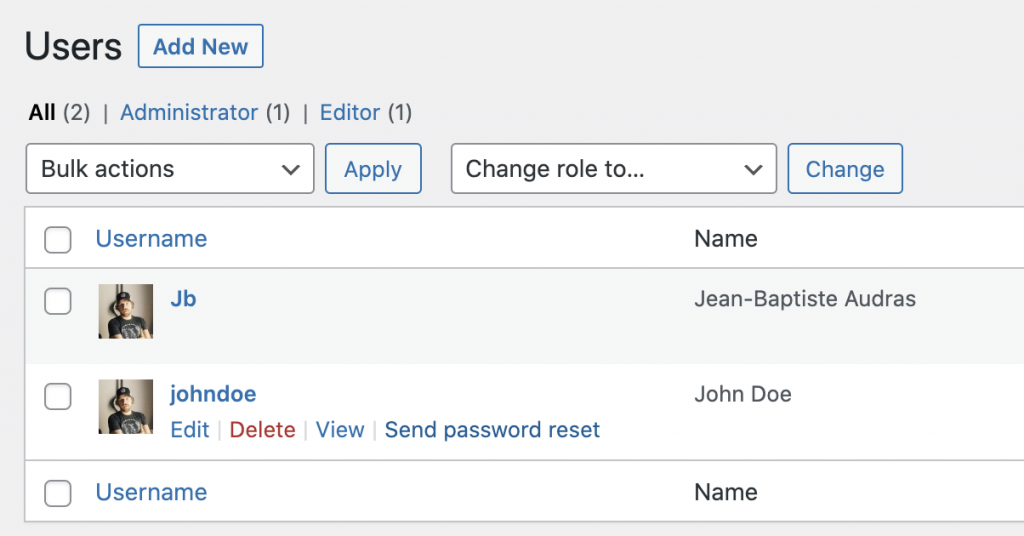Click the Users page heading
Image resolution: width=1024 pixels, height=536 pixels.
point(73,46)
